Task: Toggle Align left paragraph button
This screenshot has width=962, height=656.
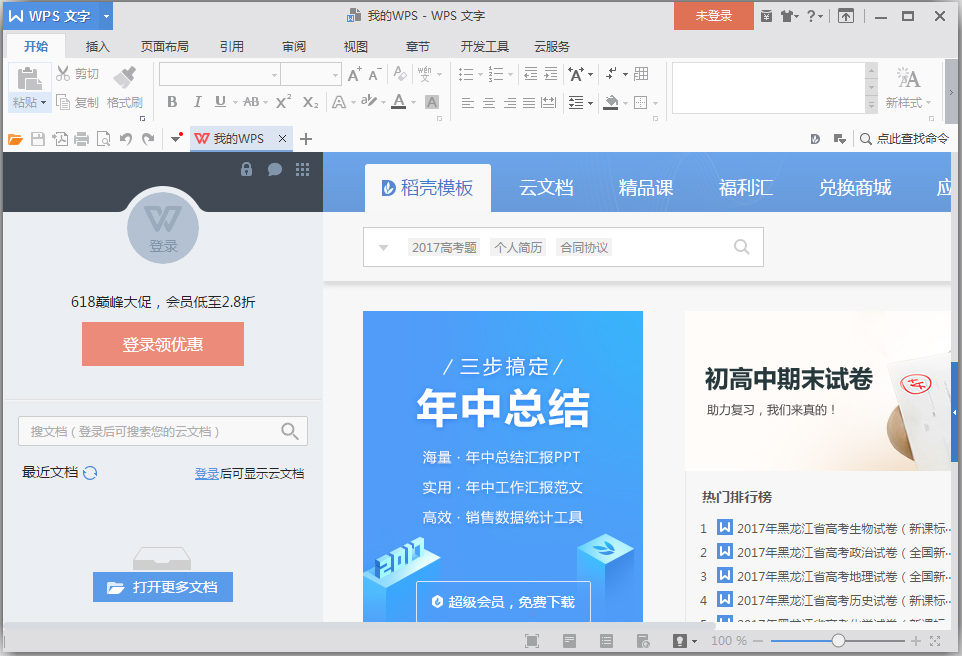Action: point(468,102)
